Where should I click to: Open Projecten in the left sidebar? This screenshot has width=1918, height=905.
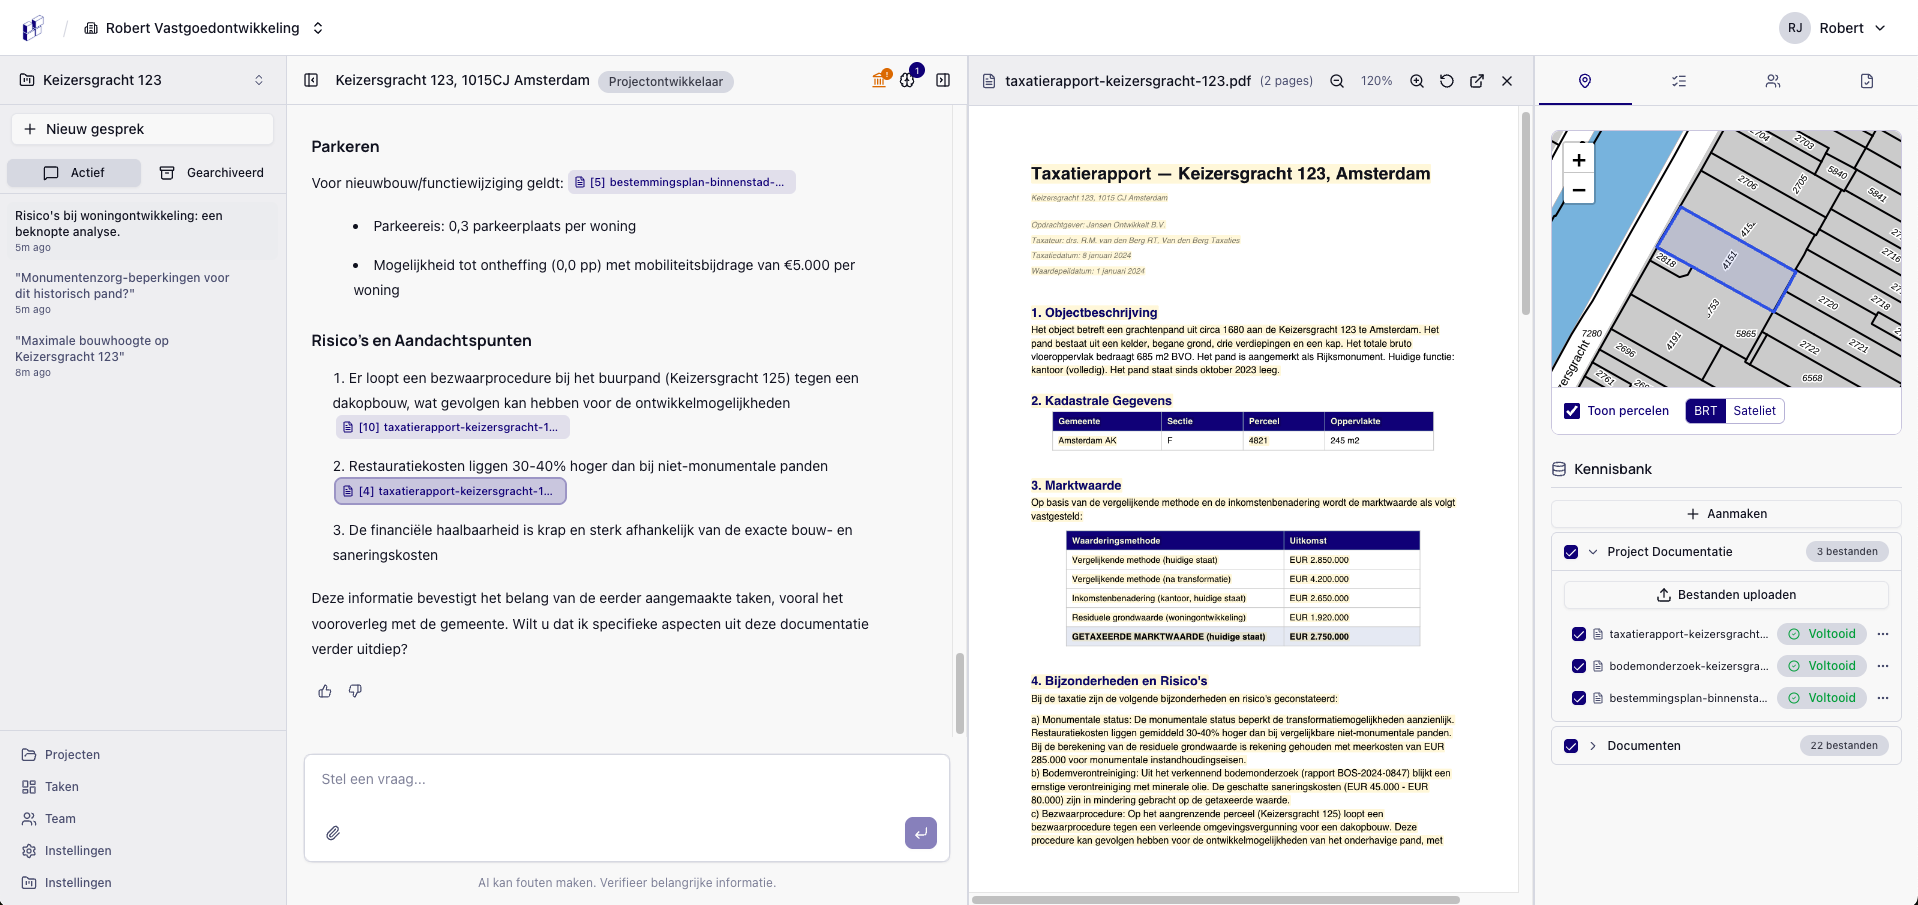point(71,754)
